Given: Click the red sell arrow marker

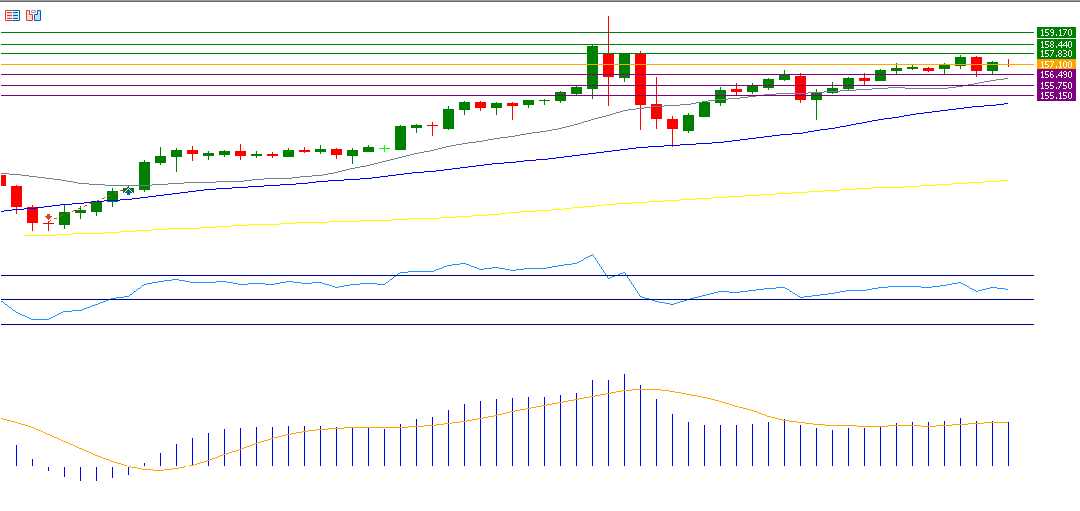Looking at the screenshot, I should (x=48, y=217).
